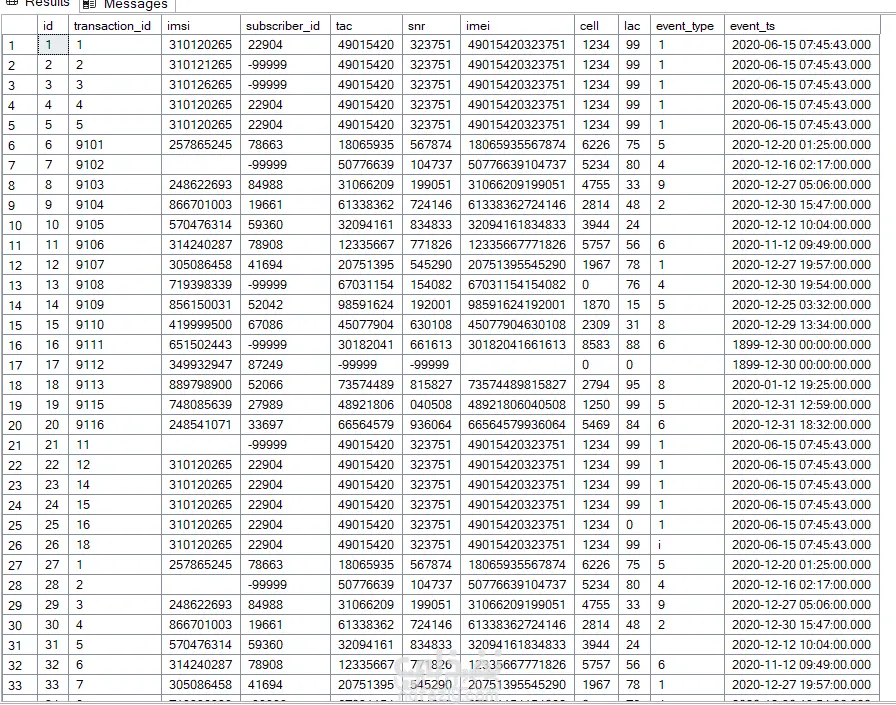Click imei cell 20751395545290 in row 12

click(517, 265)
